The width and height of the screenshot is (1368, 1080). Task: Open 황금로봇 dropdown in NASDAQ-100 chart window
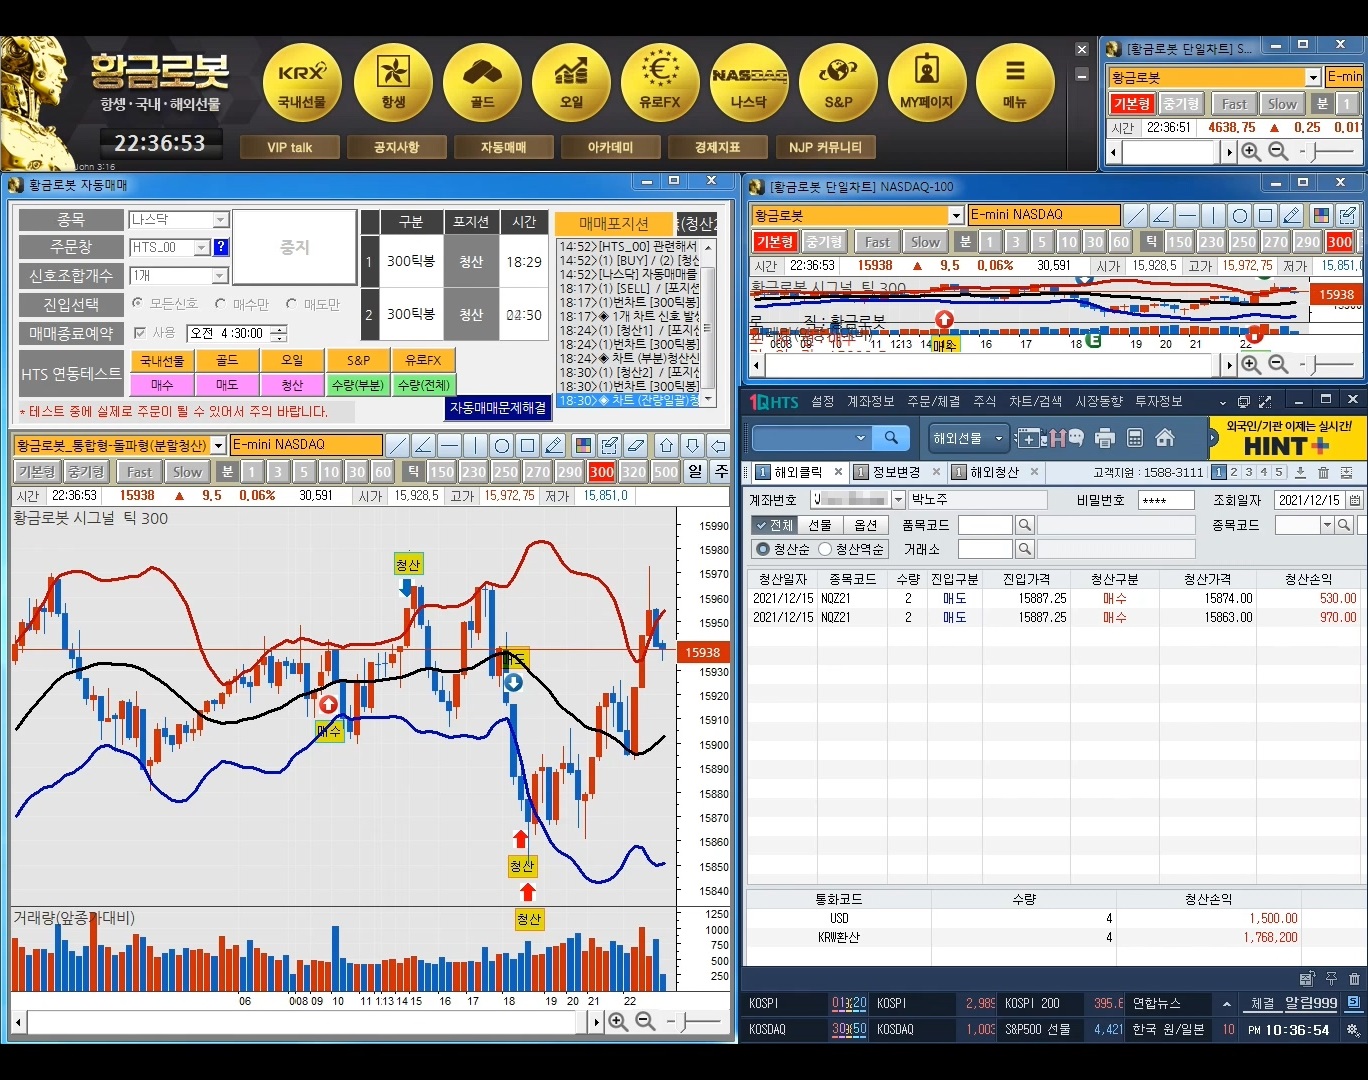(857, 215)
